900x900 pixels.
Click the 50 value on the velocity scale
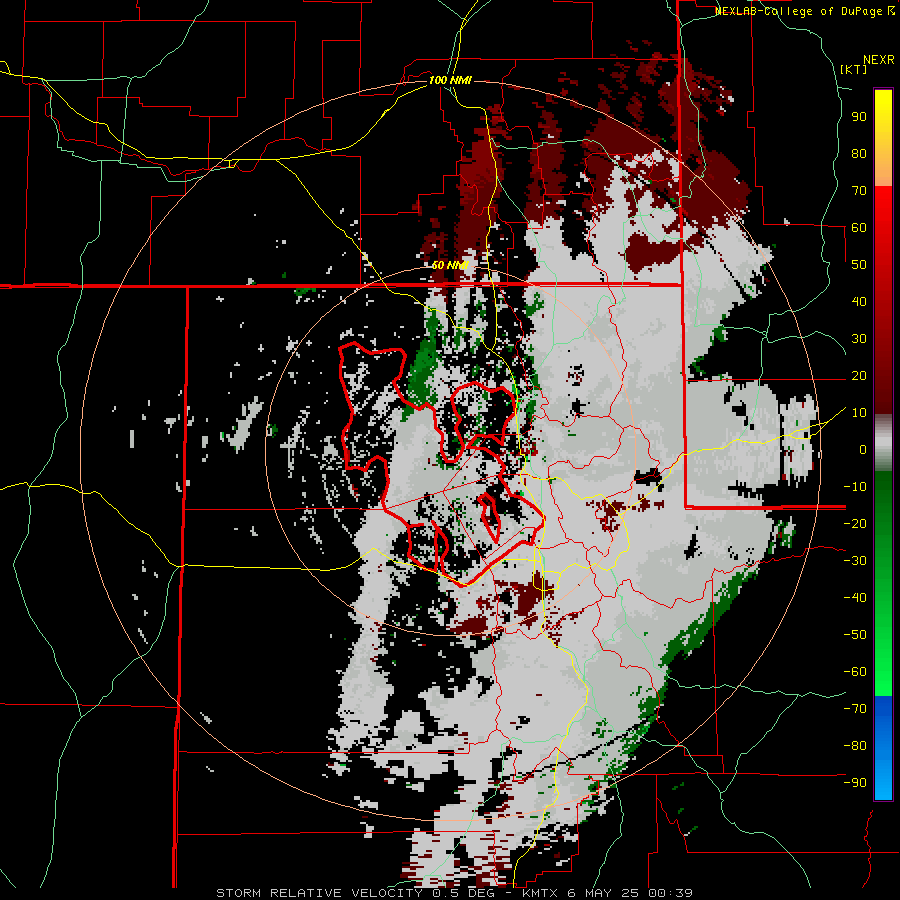(859, 265)
